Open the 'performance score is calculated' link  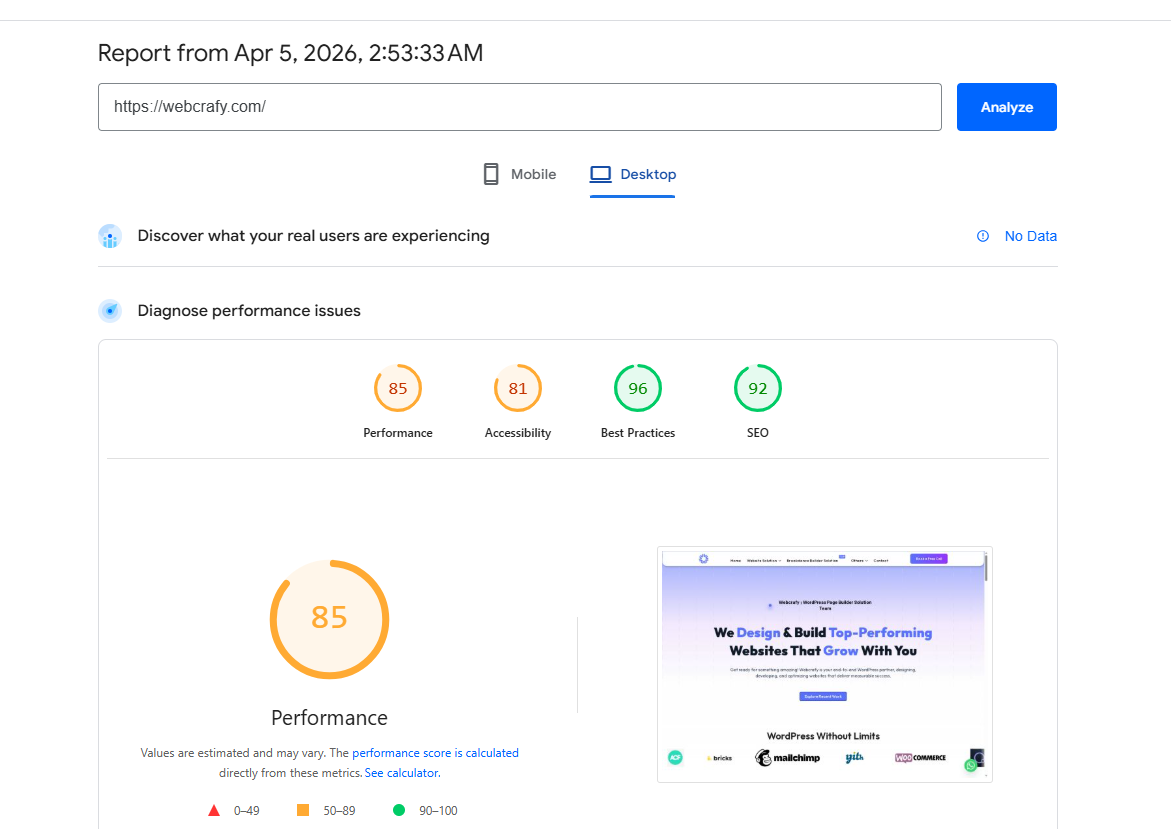435,753
